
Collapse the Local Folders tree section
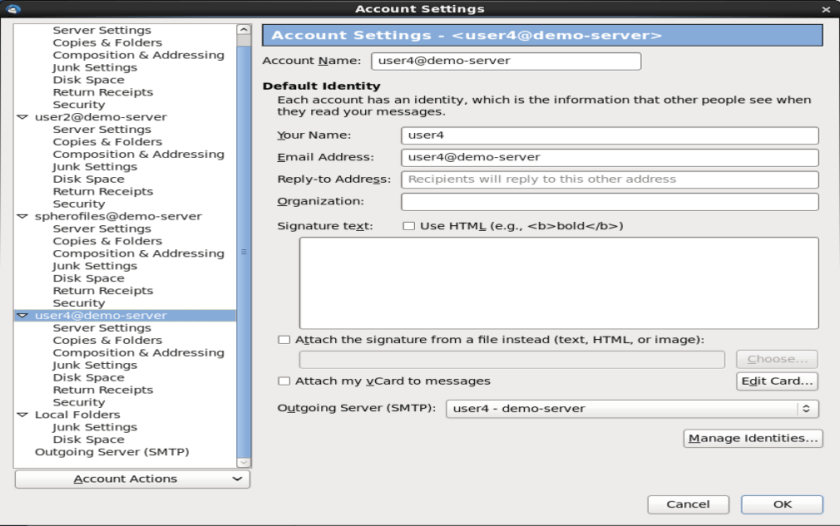pos(23,415)
